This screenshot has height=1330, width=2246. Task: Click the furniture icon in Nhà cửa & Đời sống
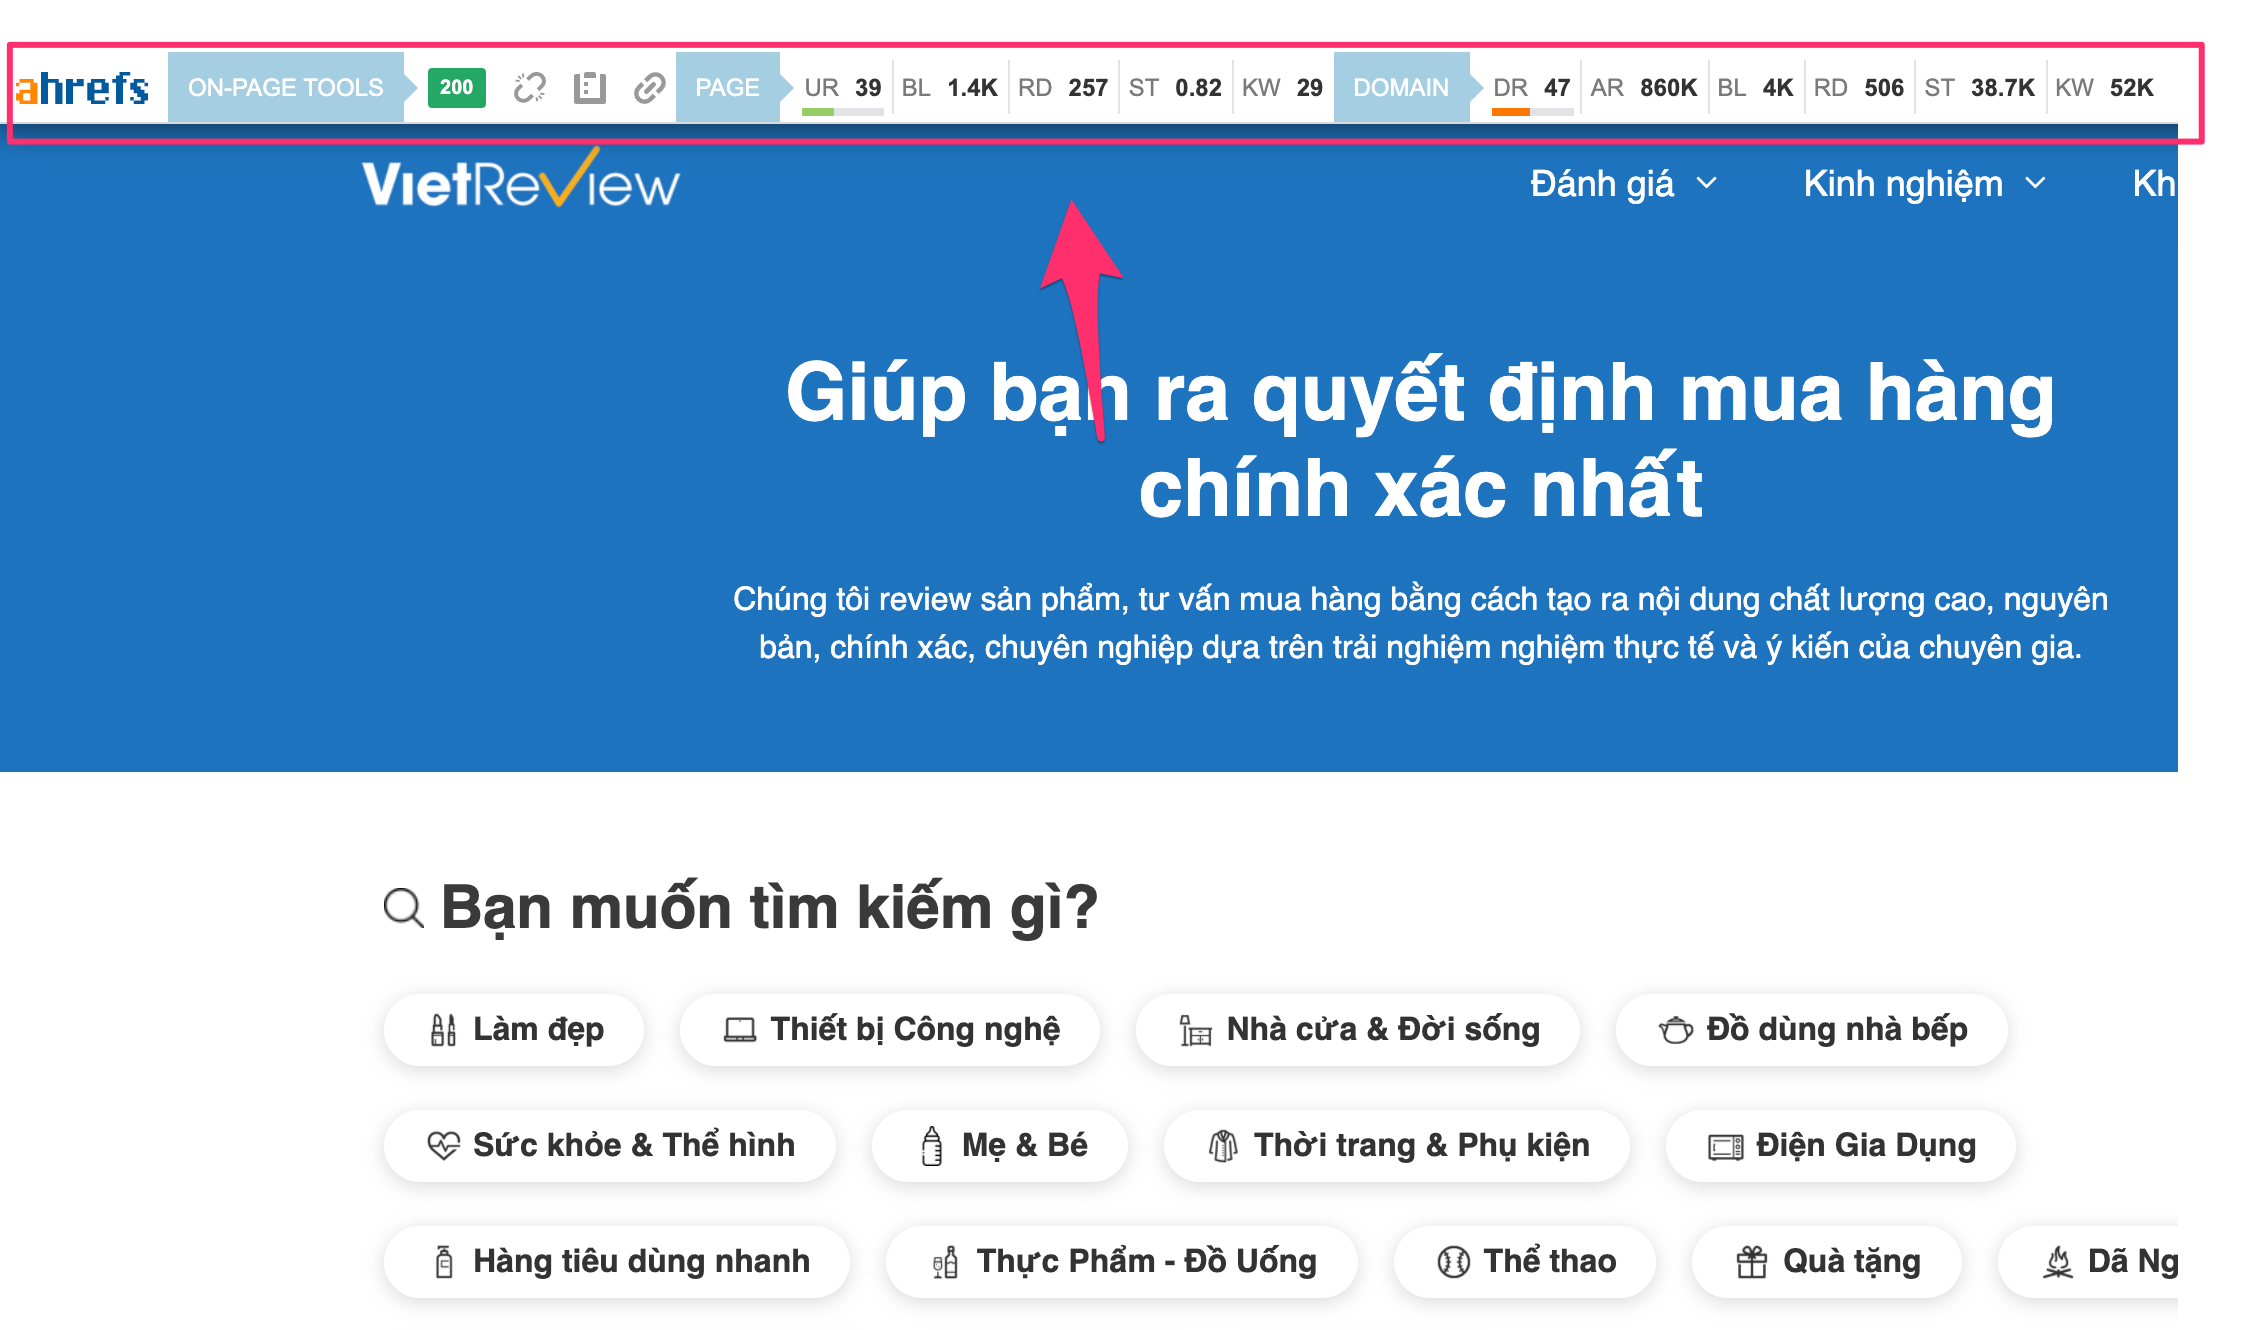(x=1195, y=1030)
